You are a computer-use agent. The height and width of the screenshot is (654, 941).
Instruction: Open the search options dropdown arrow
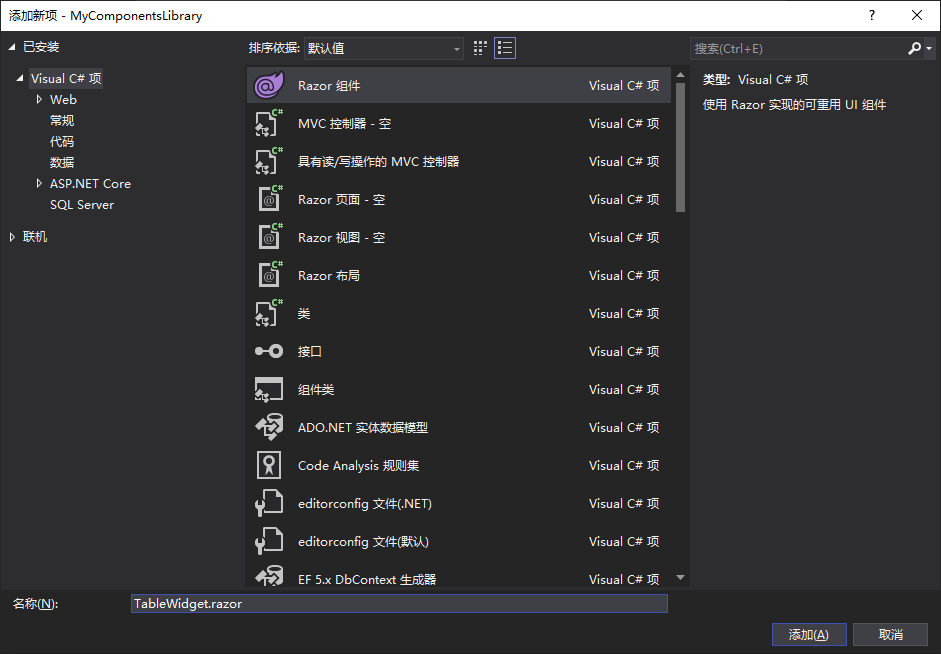pyautogui.click(x=929, y=49)
